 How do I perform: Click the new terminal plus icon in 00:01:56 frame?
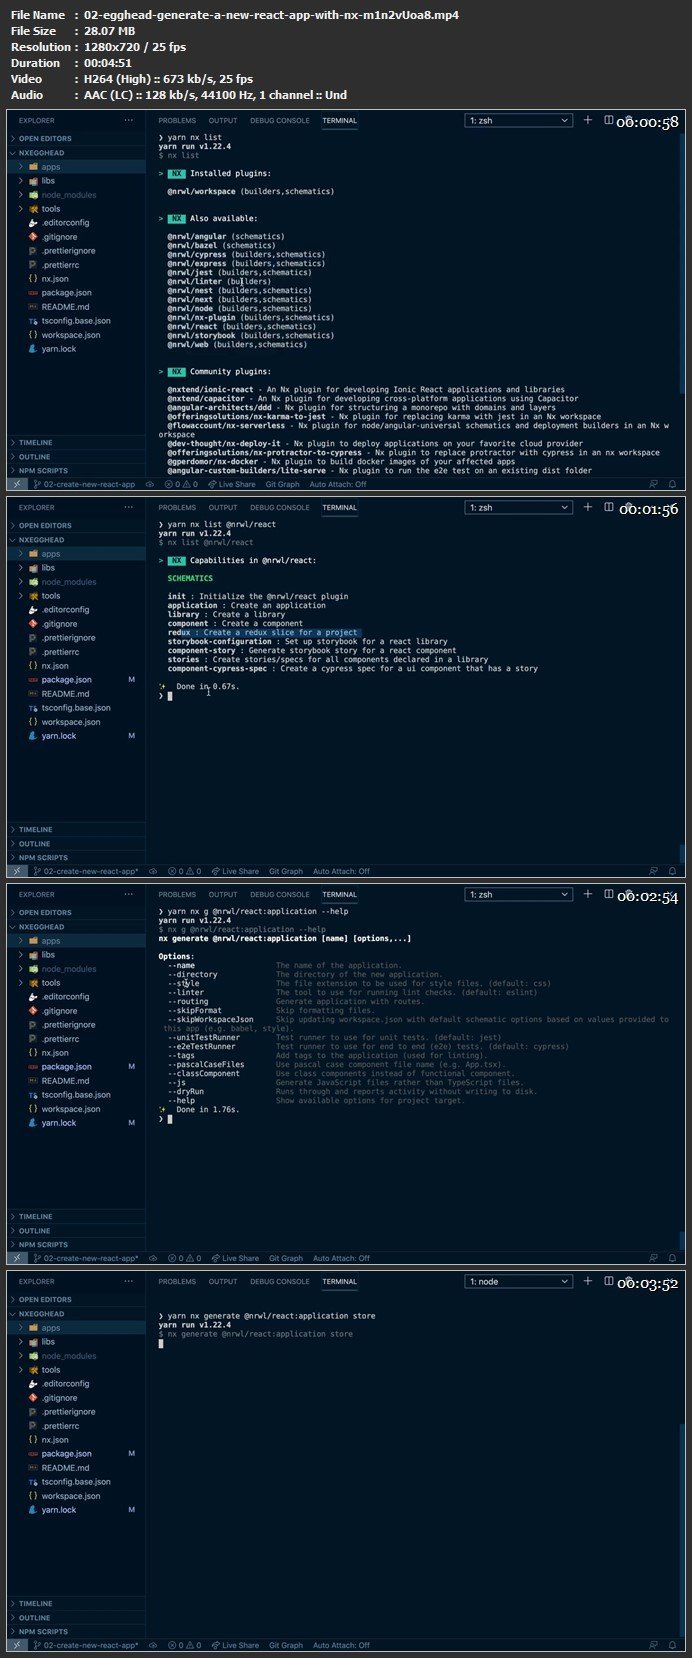pos(588,507)
